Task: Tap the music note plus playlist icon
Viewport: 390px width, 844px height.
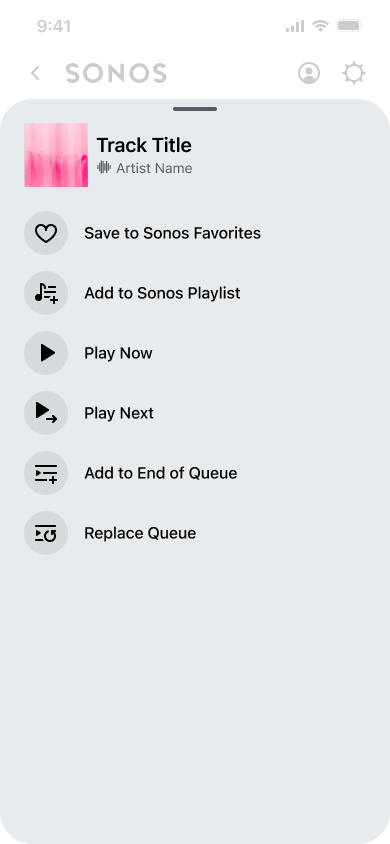Action: pos(46,293)
